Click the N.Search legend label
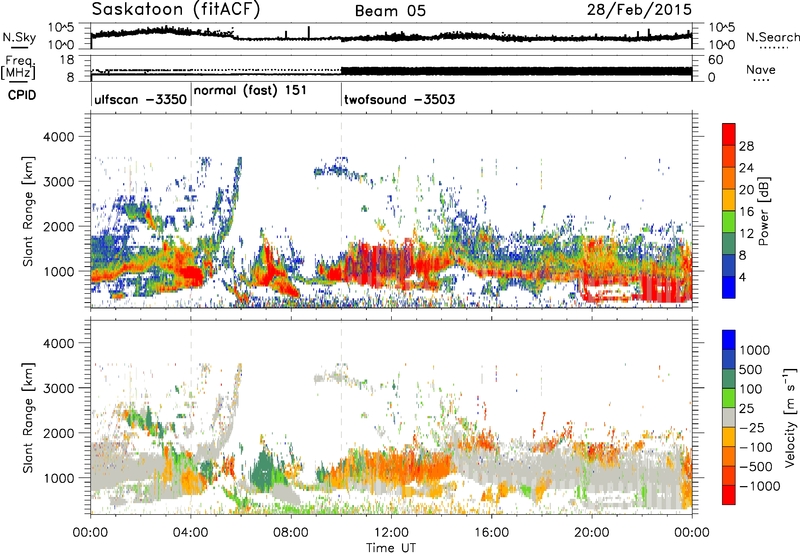This screenshot has height=554, width=800. [x=772, y=37]
